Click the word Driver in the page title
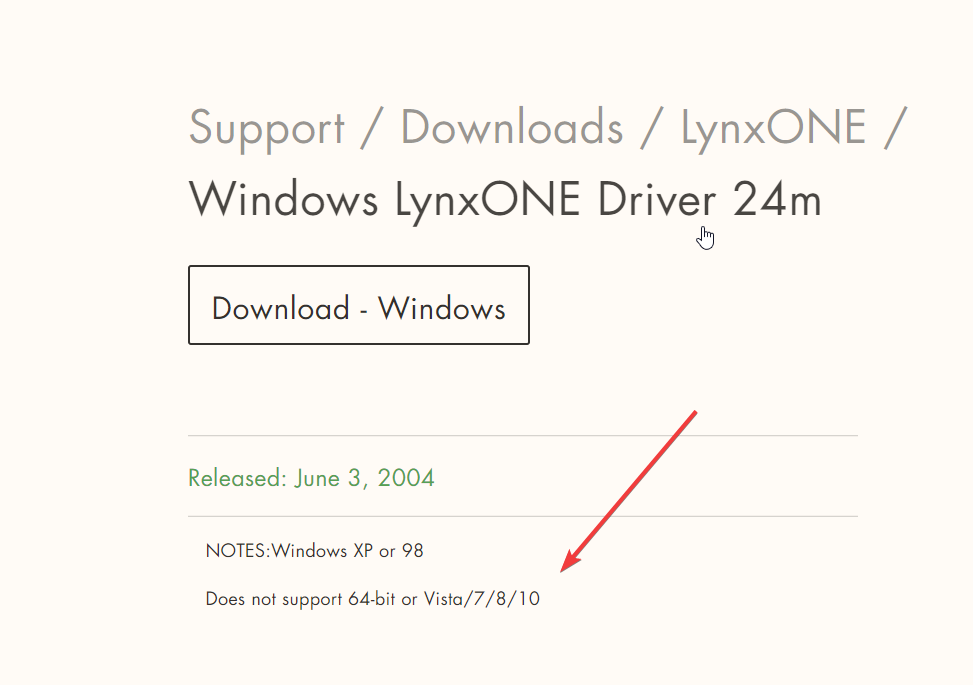 tap(657, 199)
